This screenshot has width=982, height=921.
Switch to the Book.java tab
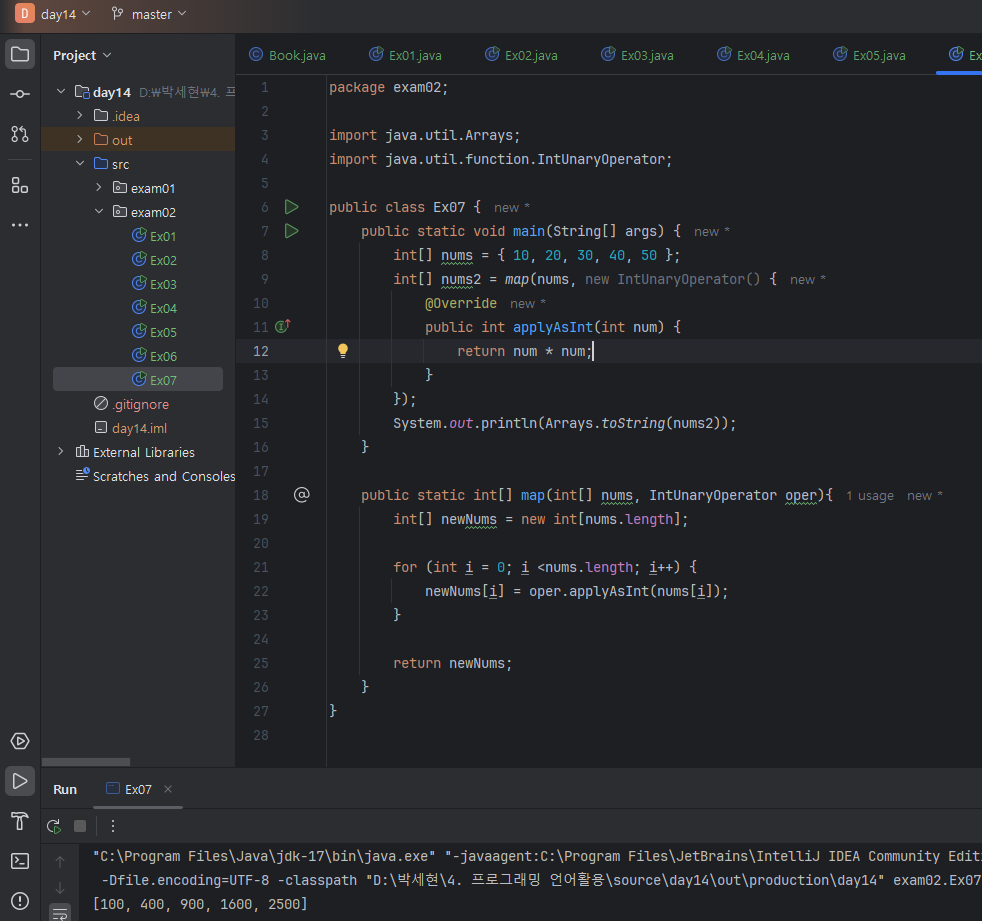coord(287,55)
